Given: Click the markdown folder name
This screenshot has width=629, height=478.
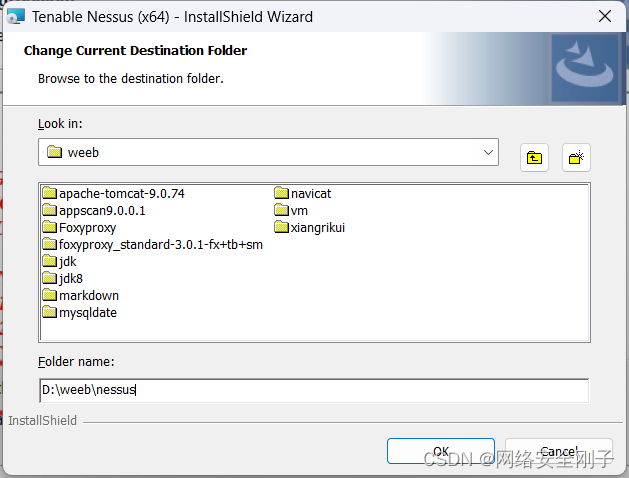Looking at the screenshot, I should pyautogui.click(x=89, y=296).
